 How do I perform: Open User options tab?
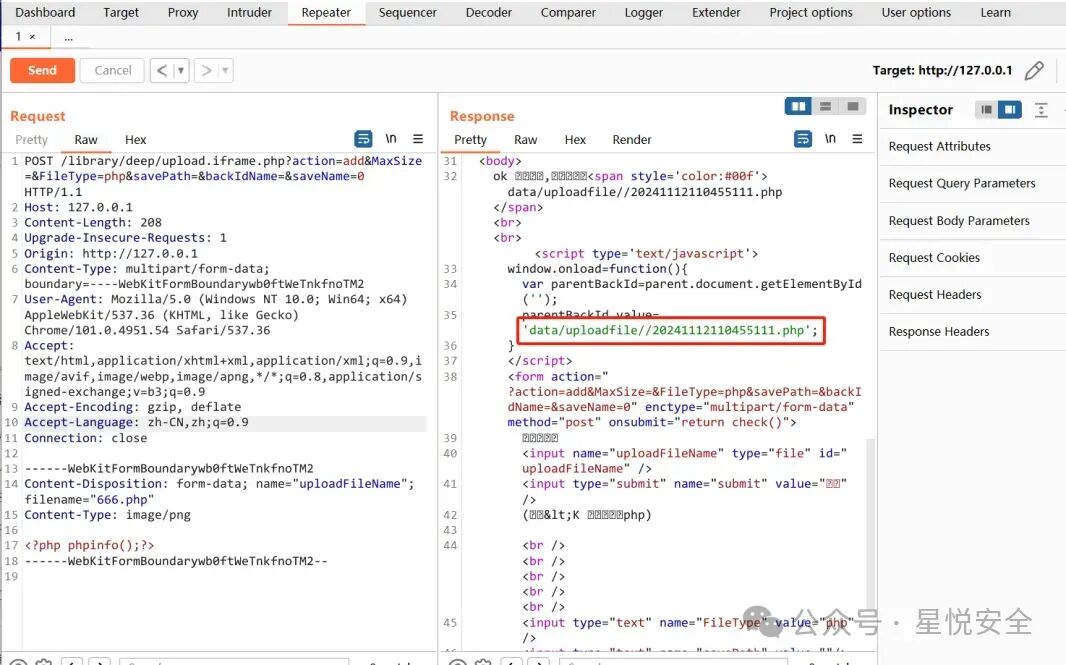916,12
